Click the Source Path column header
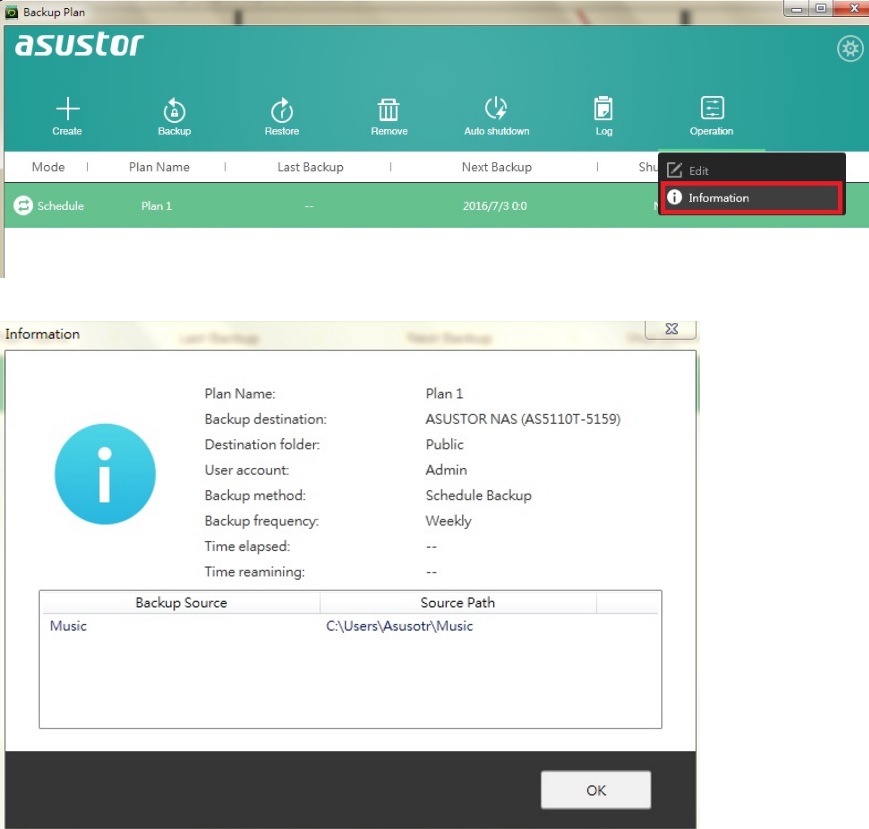Viewport: 869px width, 829px height. [458, 602]
